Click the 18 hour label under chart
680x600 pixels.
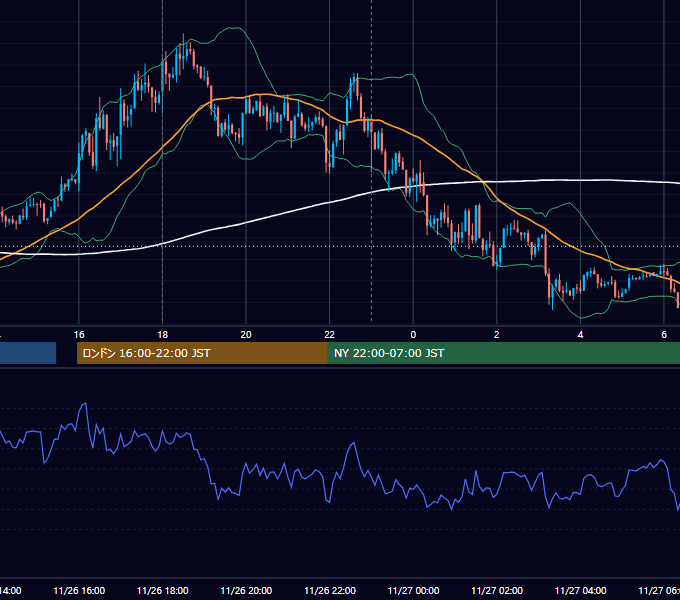162,335
